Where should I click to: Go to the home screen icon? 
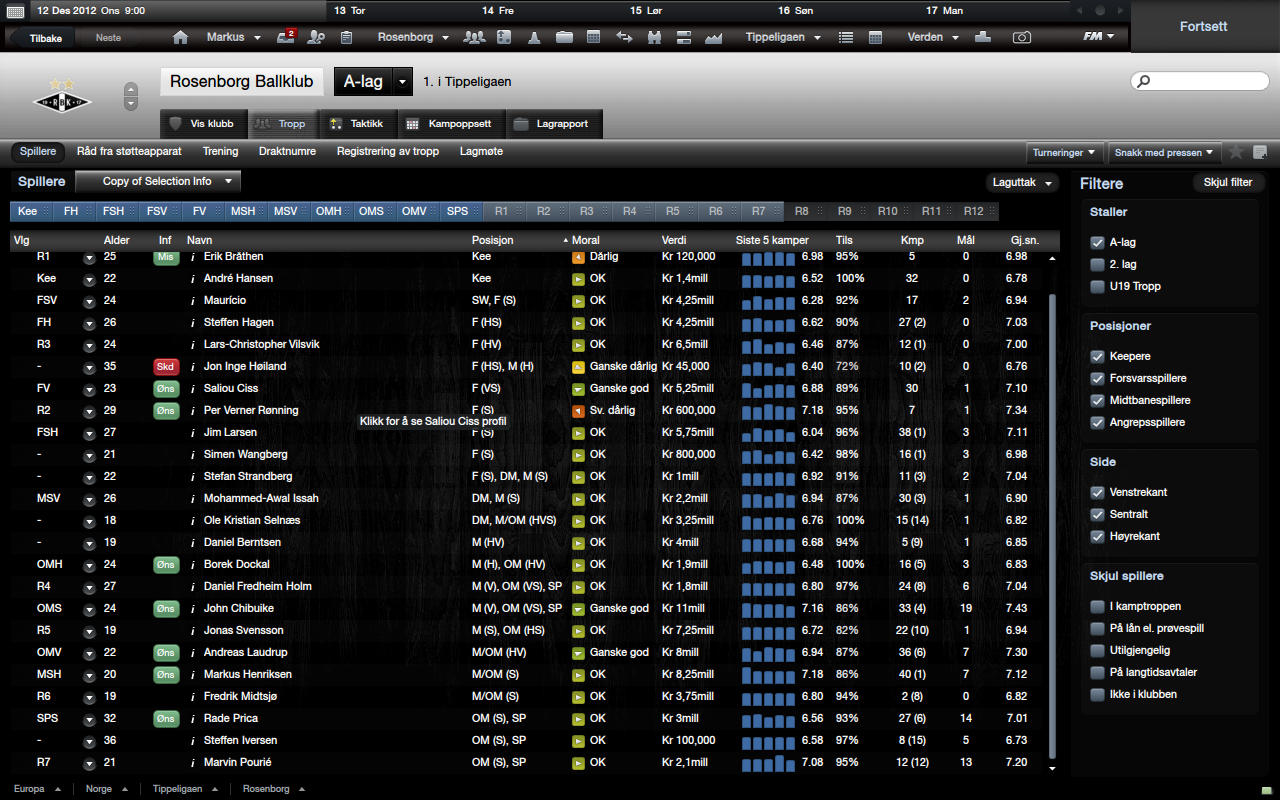(x=181, y=37)
